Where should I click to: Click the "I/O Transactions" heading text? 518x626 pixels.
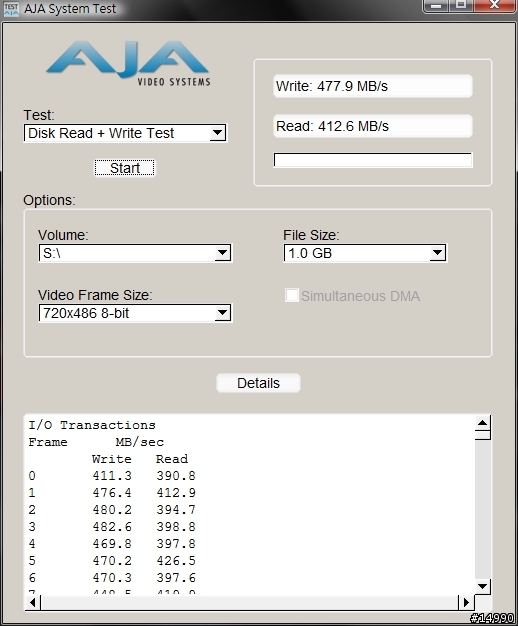[92, 425]
